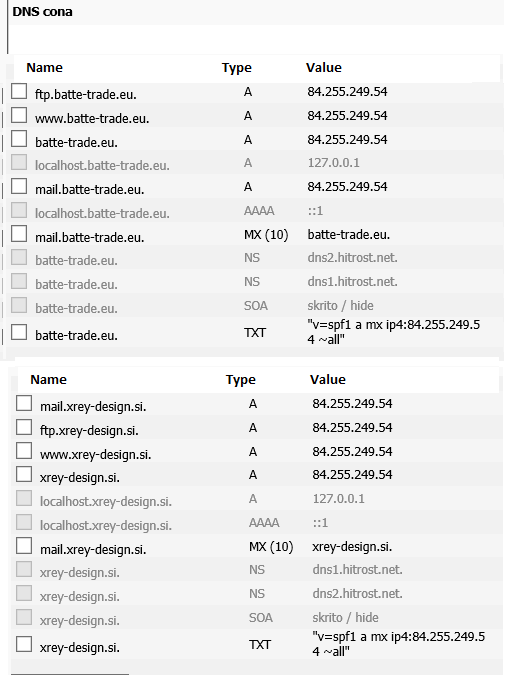The width and height of the screenshot is (505, 684).
Task: Tick the mail.batte-trade.eu. MX (10) record checkbox
Action: pos(19,234)
